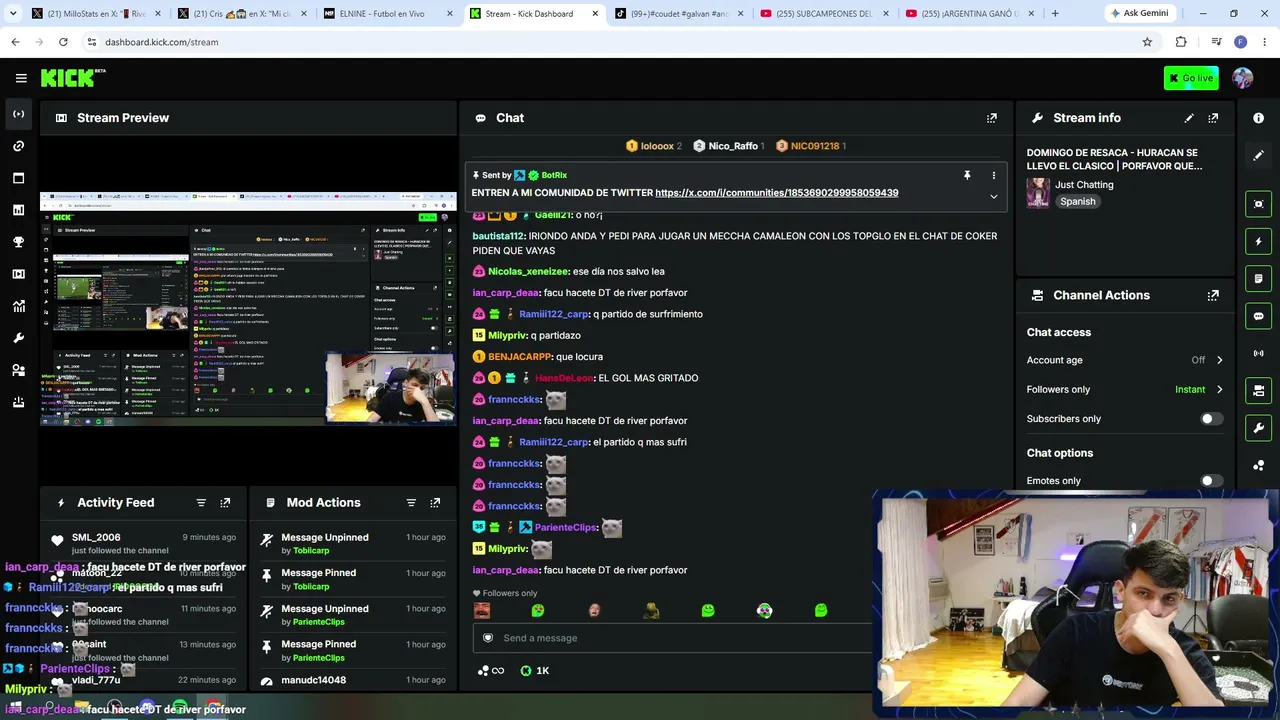
Task: Toggle the Stream Preview panel icon in right sidebar
Action: (x=1258, y=204)
